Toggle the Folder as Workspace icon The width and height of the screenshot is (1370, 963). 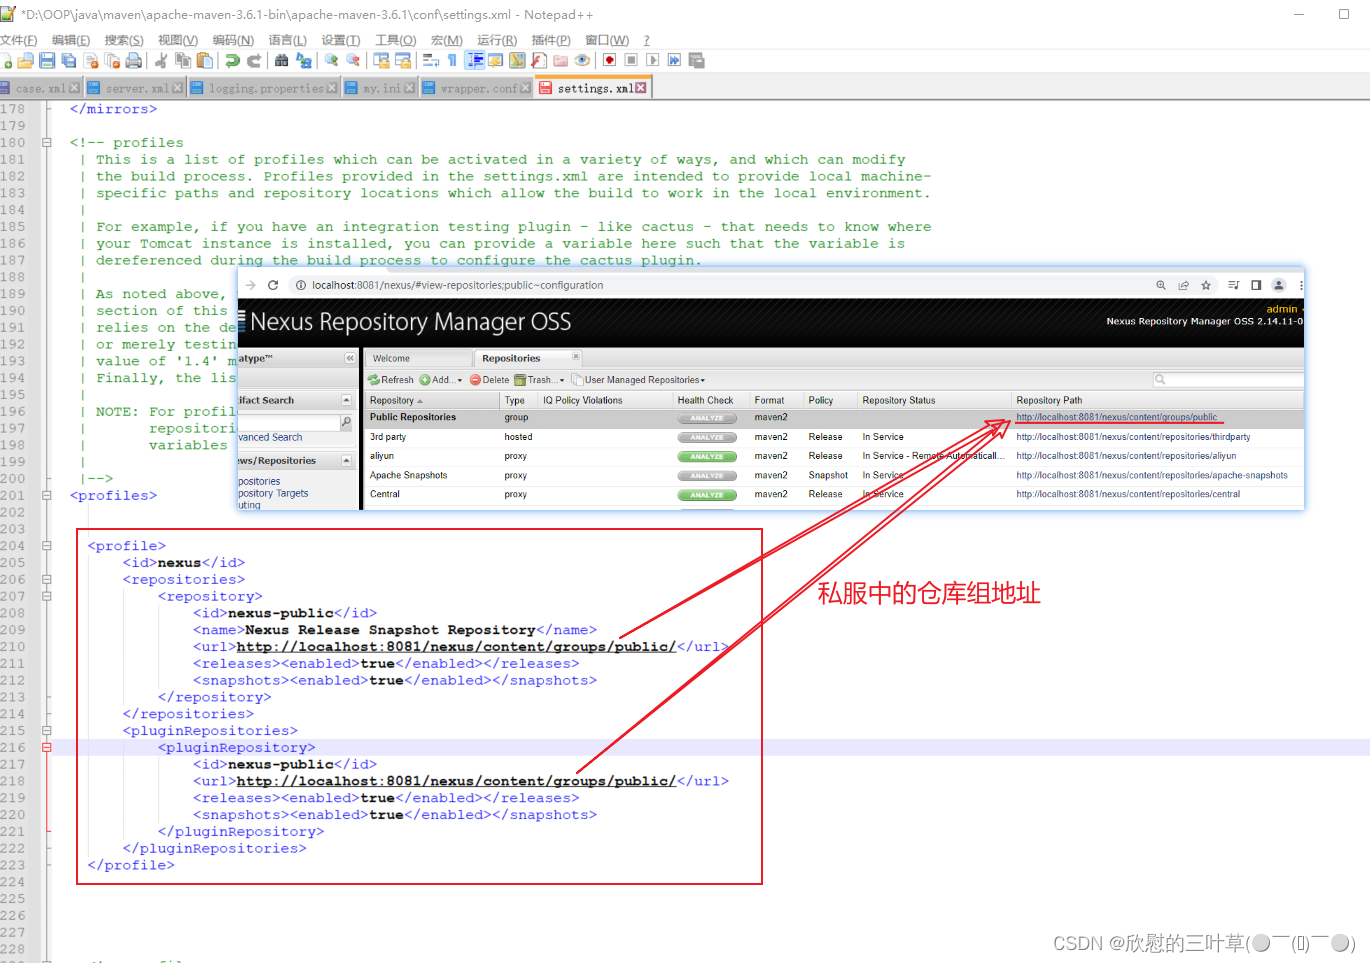tap(560, 60)
